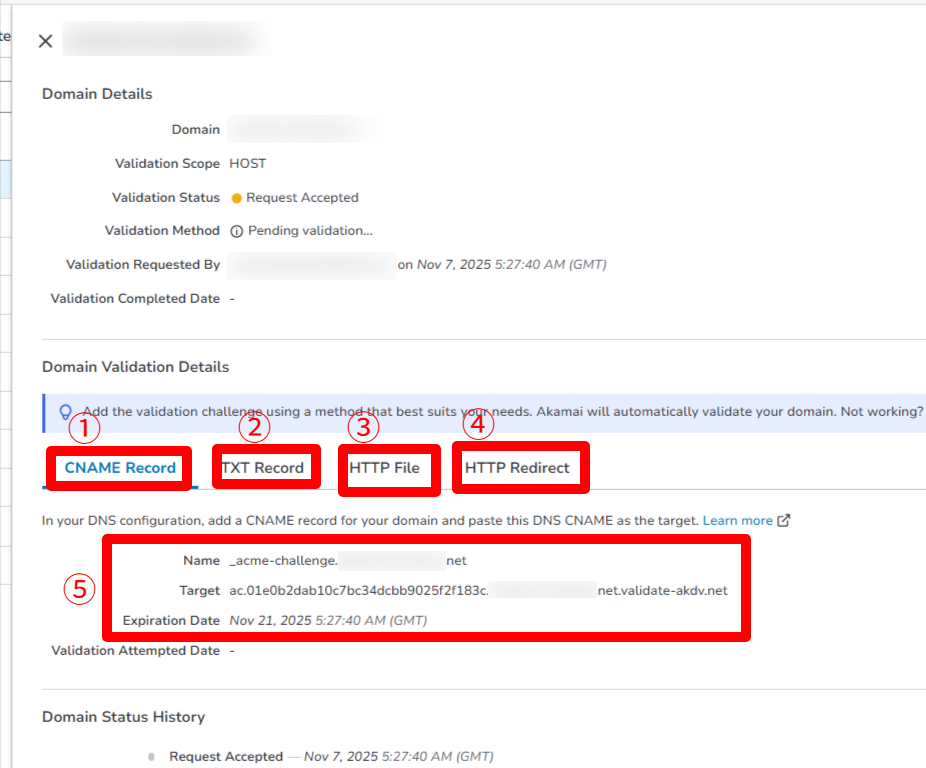Screen dimensions: 926x768
Task: Open the Learn more link
Action: [737, 521]
